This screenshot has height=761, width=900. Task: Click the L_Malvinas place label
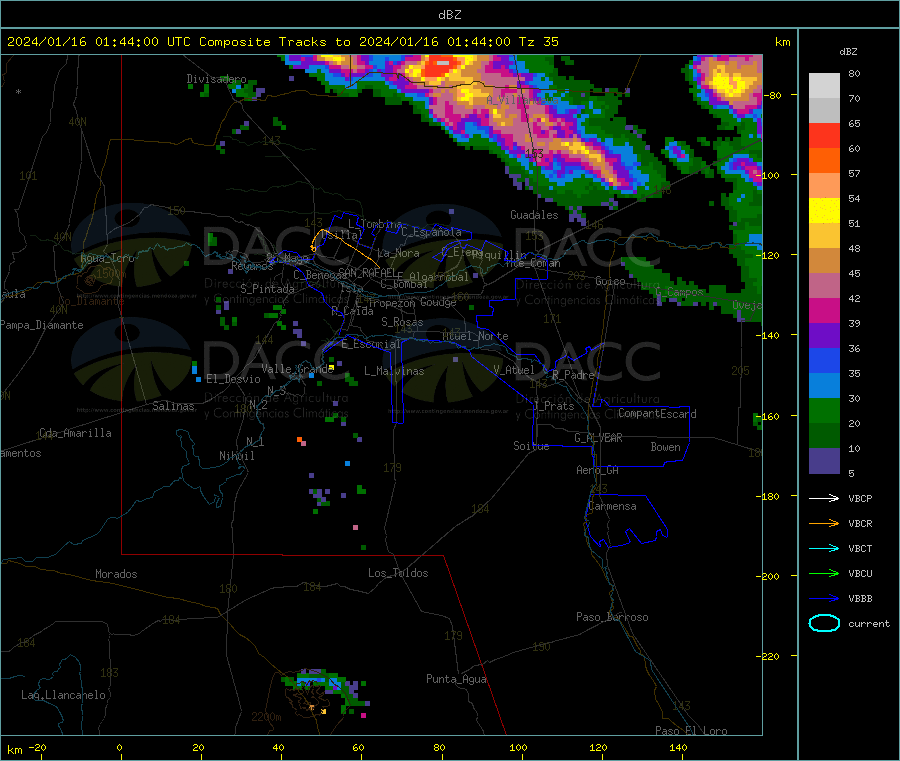click(x=394, y=371)
